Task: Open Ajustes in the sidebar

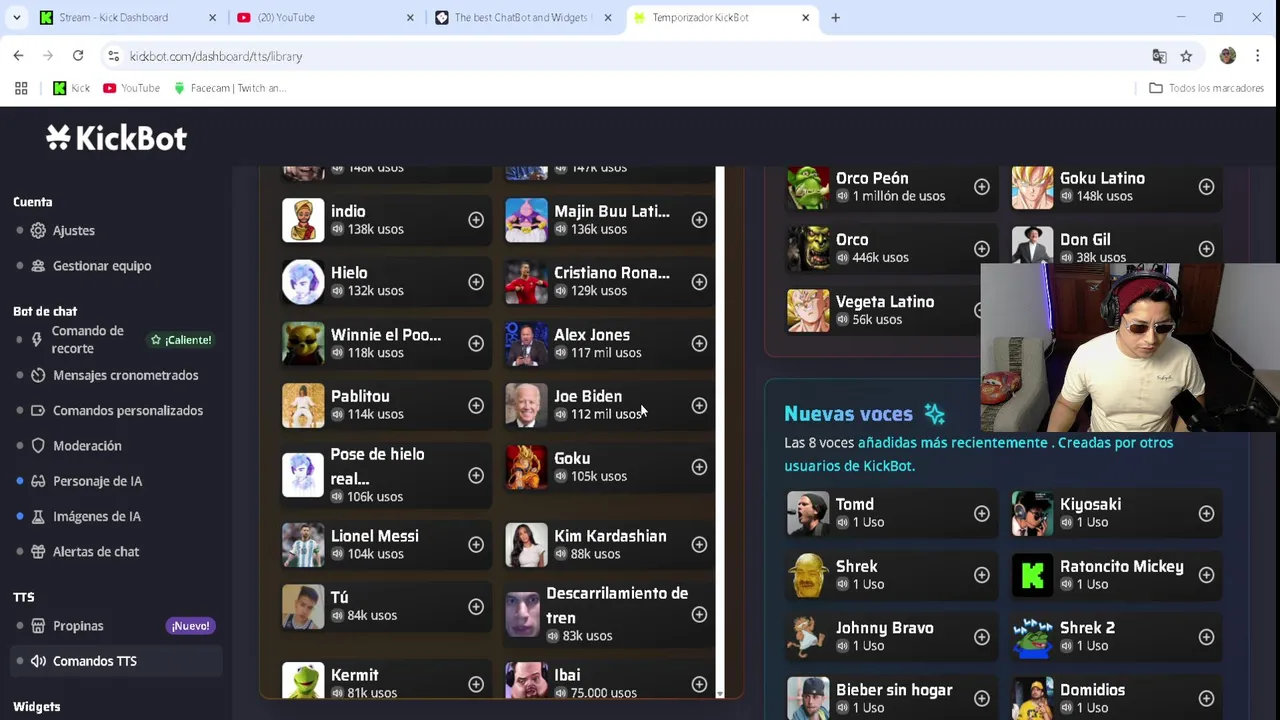Action: pyautogui.click(x=73, y=230)
